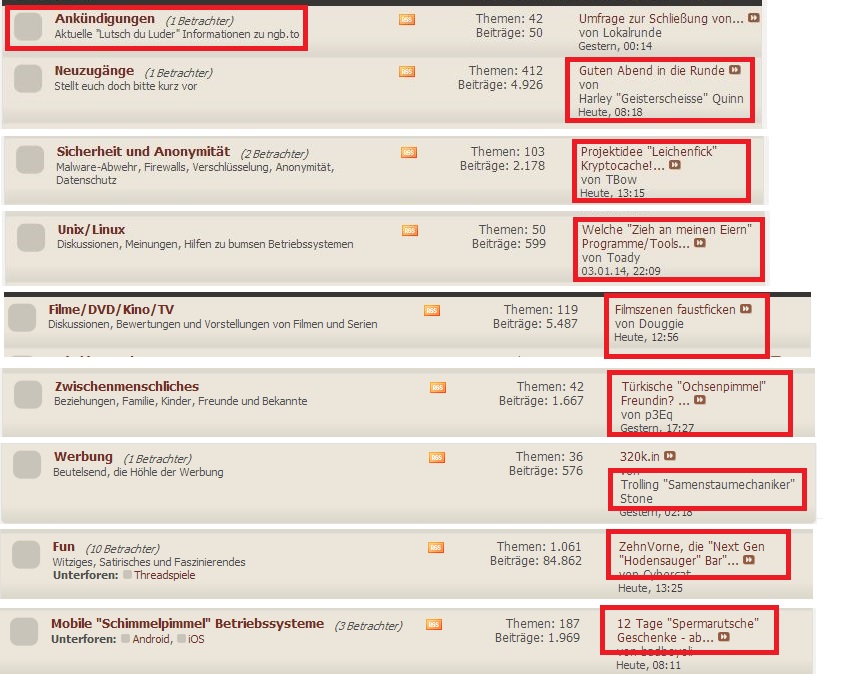Click RSS icon in Sicherheit und Anonymität row
Viewport: 858px width, 674px height.
coord(409,152)
